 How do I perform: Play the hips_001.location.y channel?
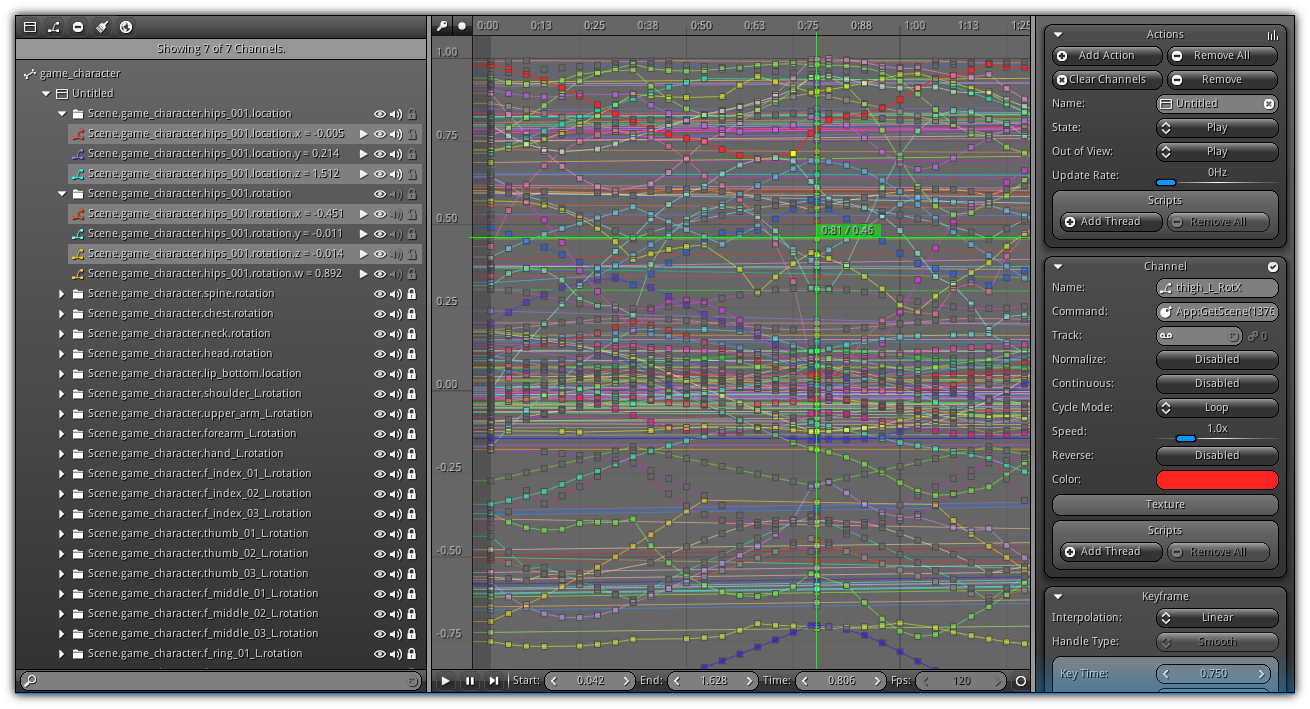coord(364,154)
